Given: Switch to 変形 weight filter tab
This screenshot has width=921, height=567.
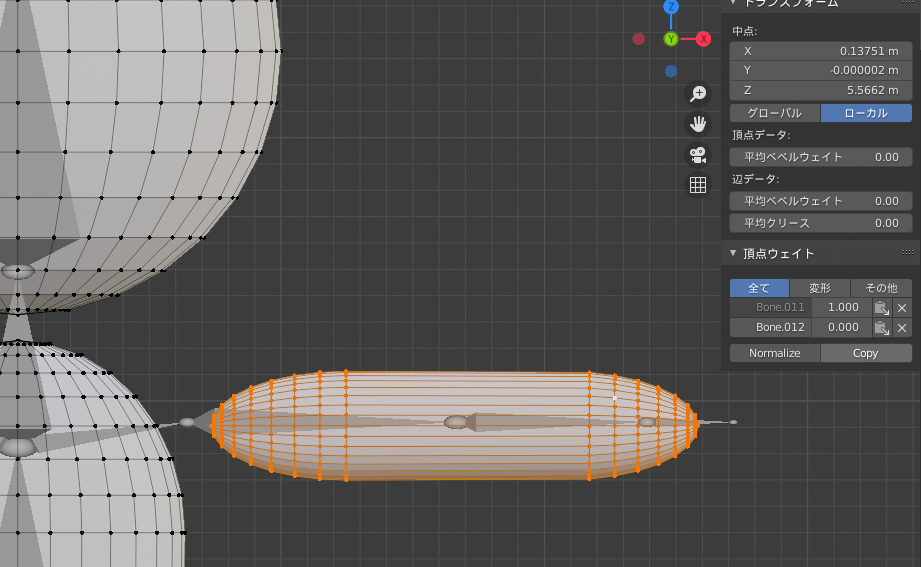Looking at the screenshot, I should pos(820,288).
